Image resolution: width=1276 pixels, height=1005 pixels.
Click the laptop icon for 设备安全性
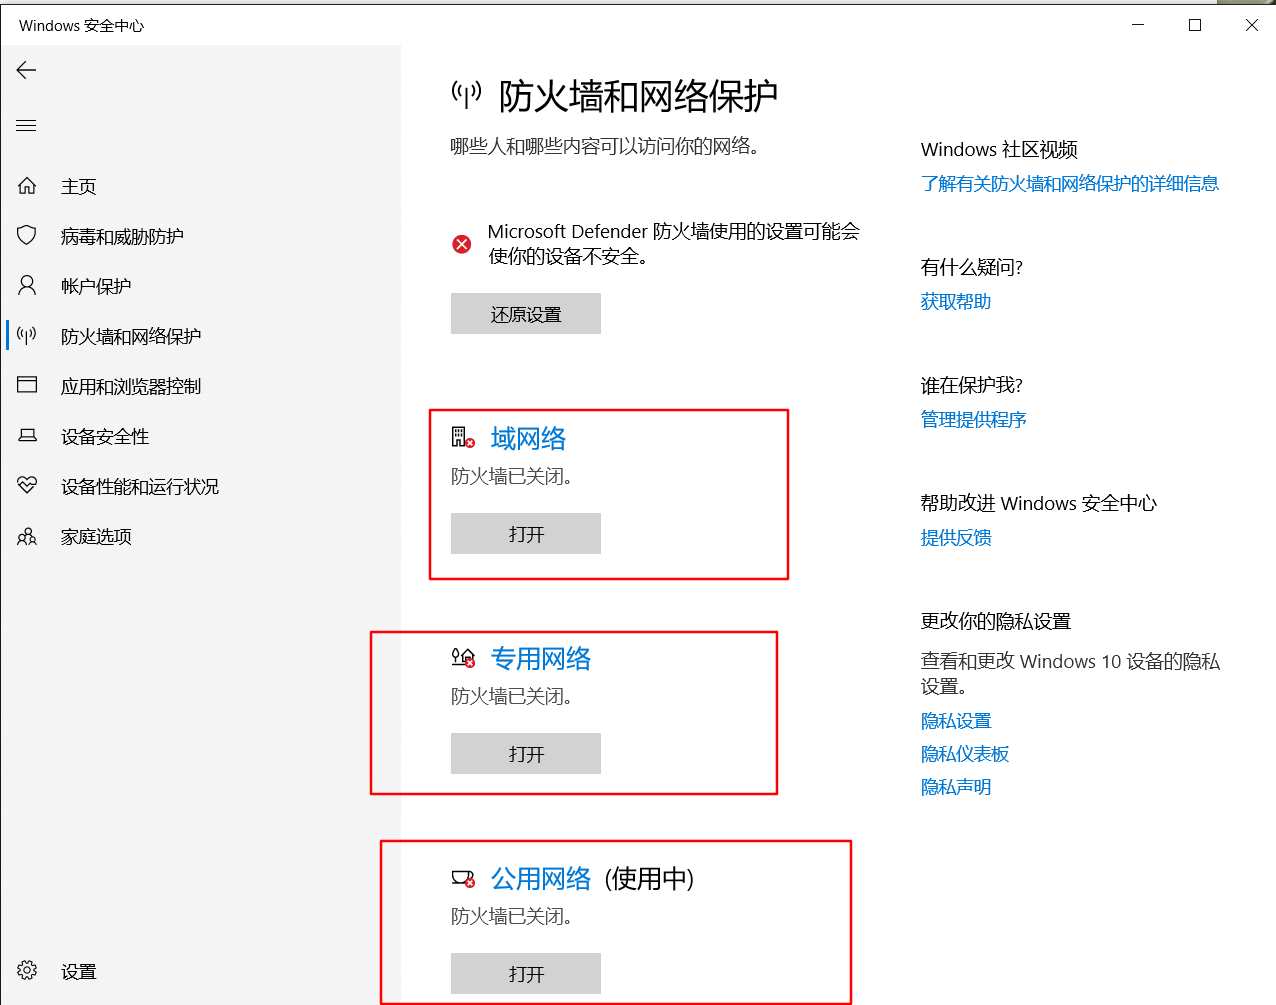27,436
